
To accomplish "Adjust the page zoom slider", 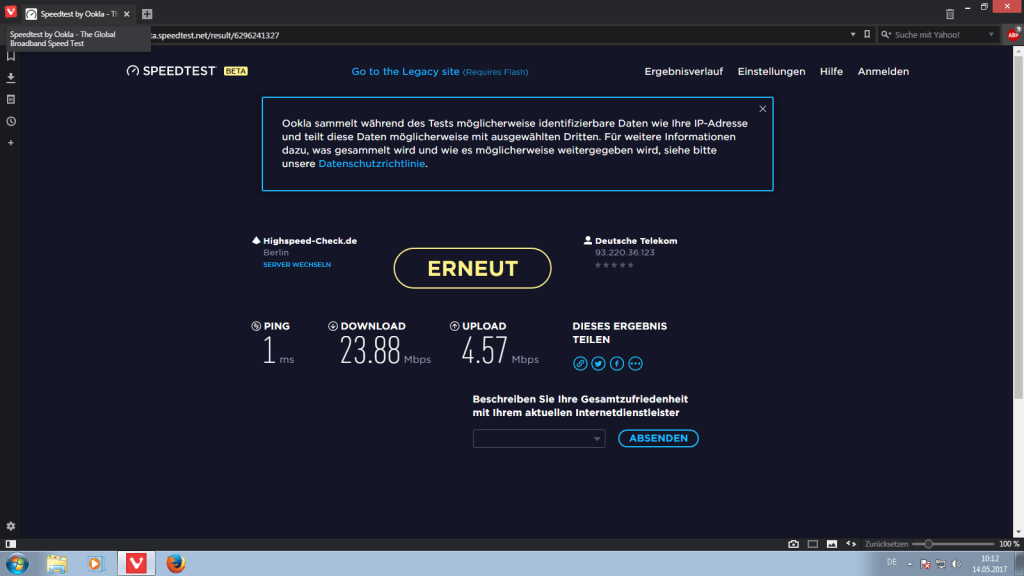I will [928, 544].
